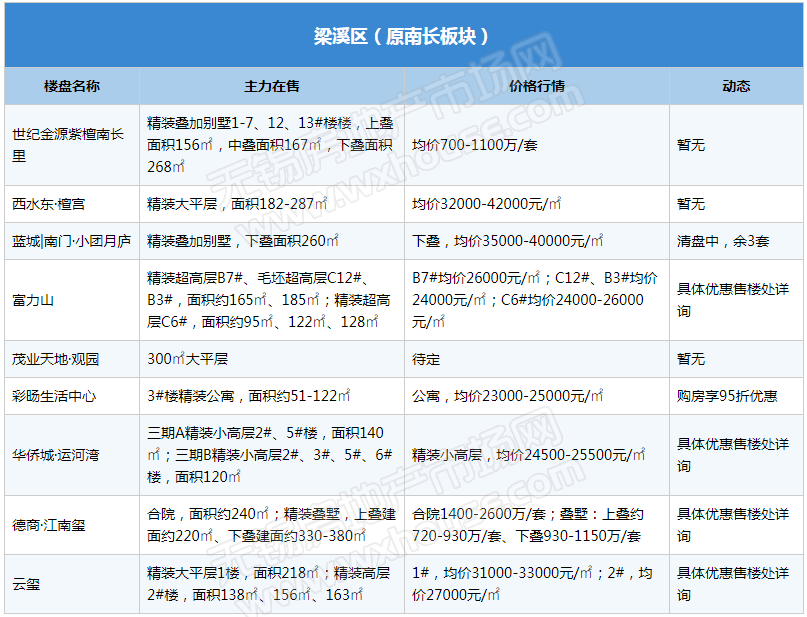Select 蓝城|南门·小团月庐 in name column
The width and height of the screenshot is (807, 617).
(71, 241)
